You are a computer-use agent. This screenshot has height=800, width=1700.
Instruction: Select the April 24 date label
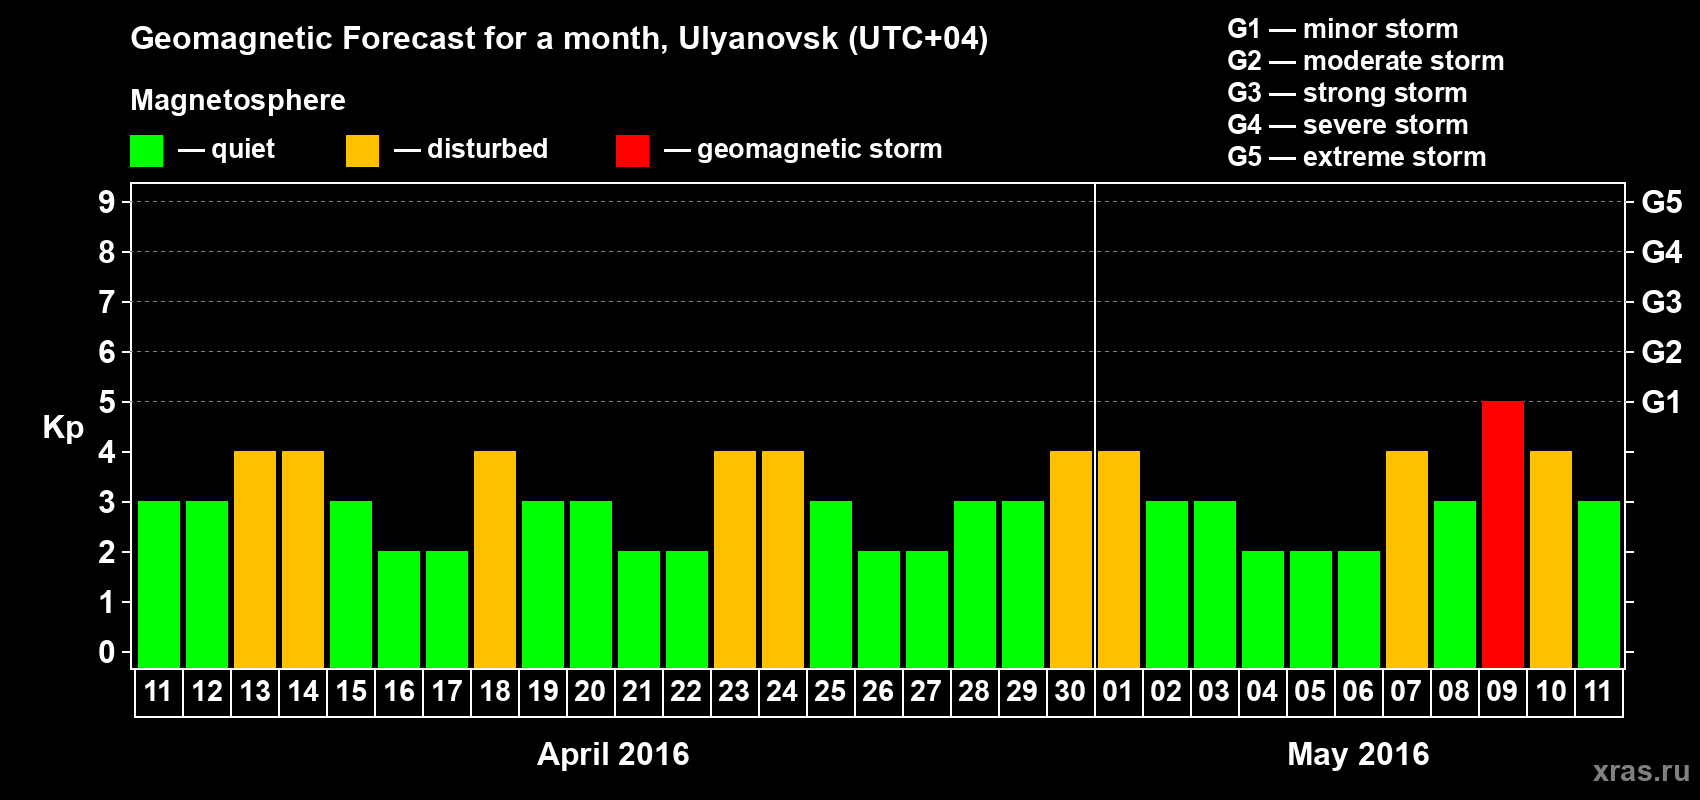[782, 692]
